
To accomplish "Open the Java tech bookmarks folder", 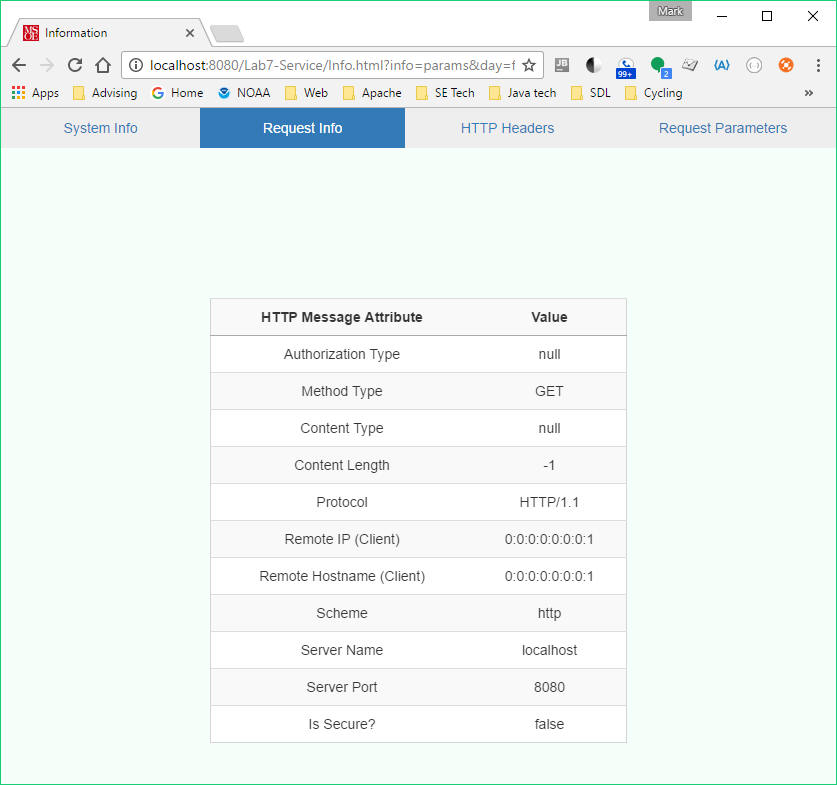I will 530,92.
